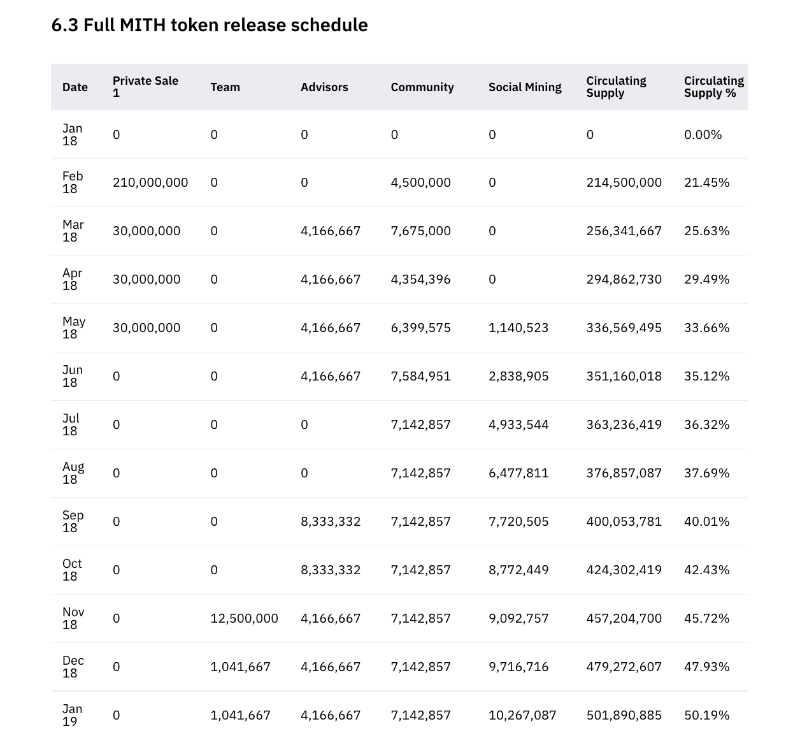Viewport: 800px width, 738px height.
Task: Select the 50.19% percentage cell
Action: (x=707, y=716)
